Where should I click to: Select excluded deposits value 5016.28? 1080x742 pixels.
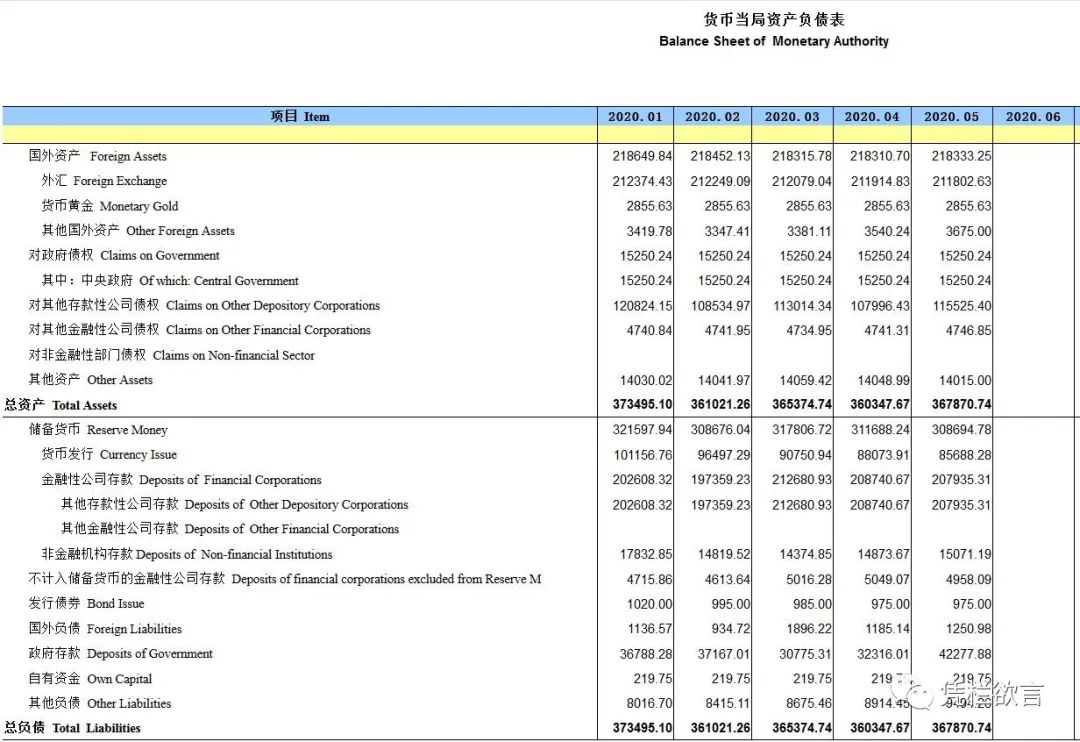809,580
